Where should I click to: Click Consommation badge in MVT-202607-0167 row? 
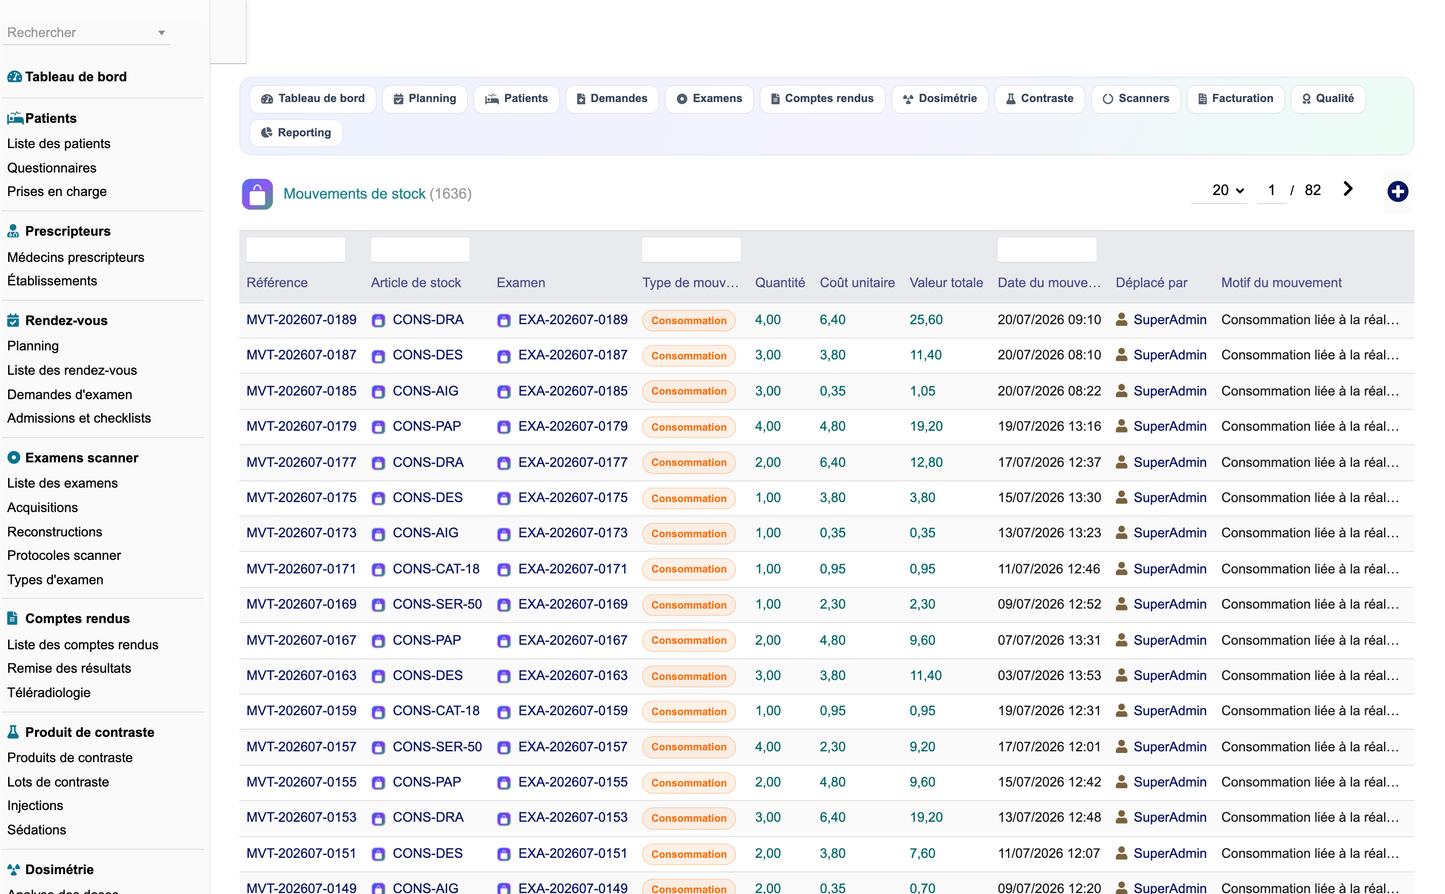[689, 641]
